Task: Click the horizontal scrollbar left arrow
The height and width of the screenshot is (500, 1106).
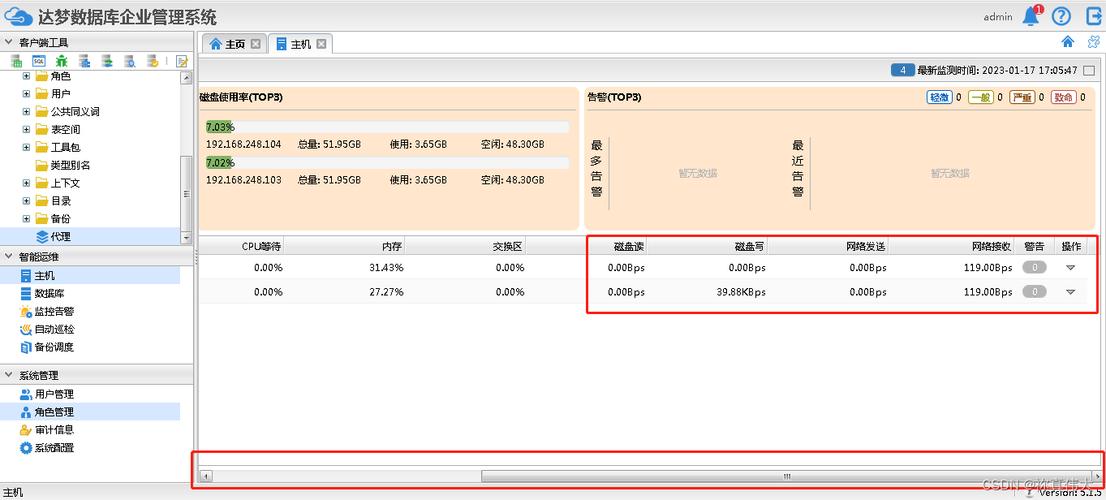Action: (206, 476)
